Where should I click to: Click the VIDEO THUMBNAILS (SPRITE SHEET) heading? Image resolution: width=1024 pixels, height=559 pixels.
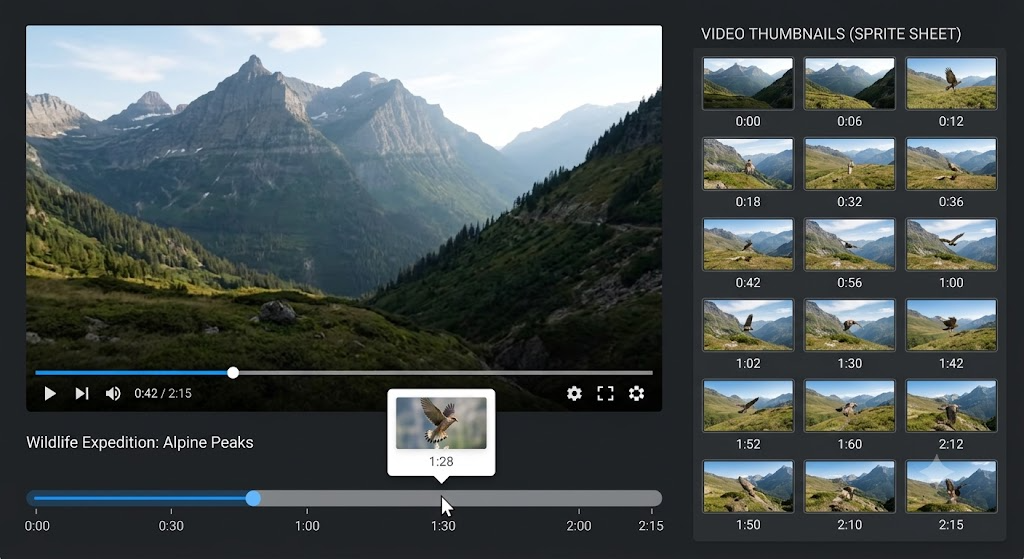(x=831, y=34)
